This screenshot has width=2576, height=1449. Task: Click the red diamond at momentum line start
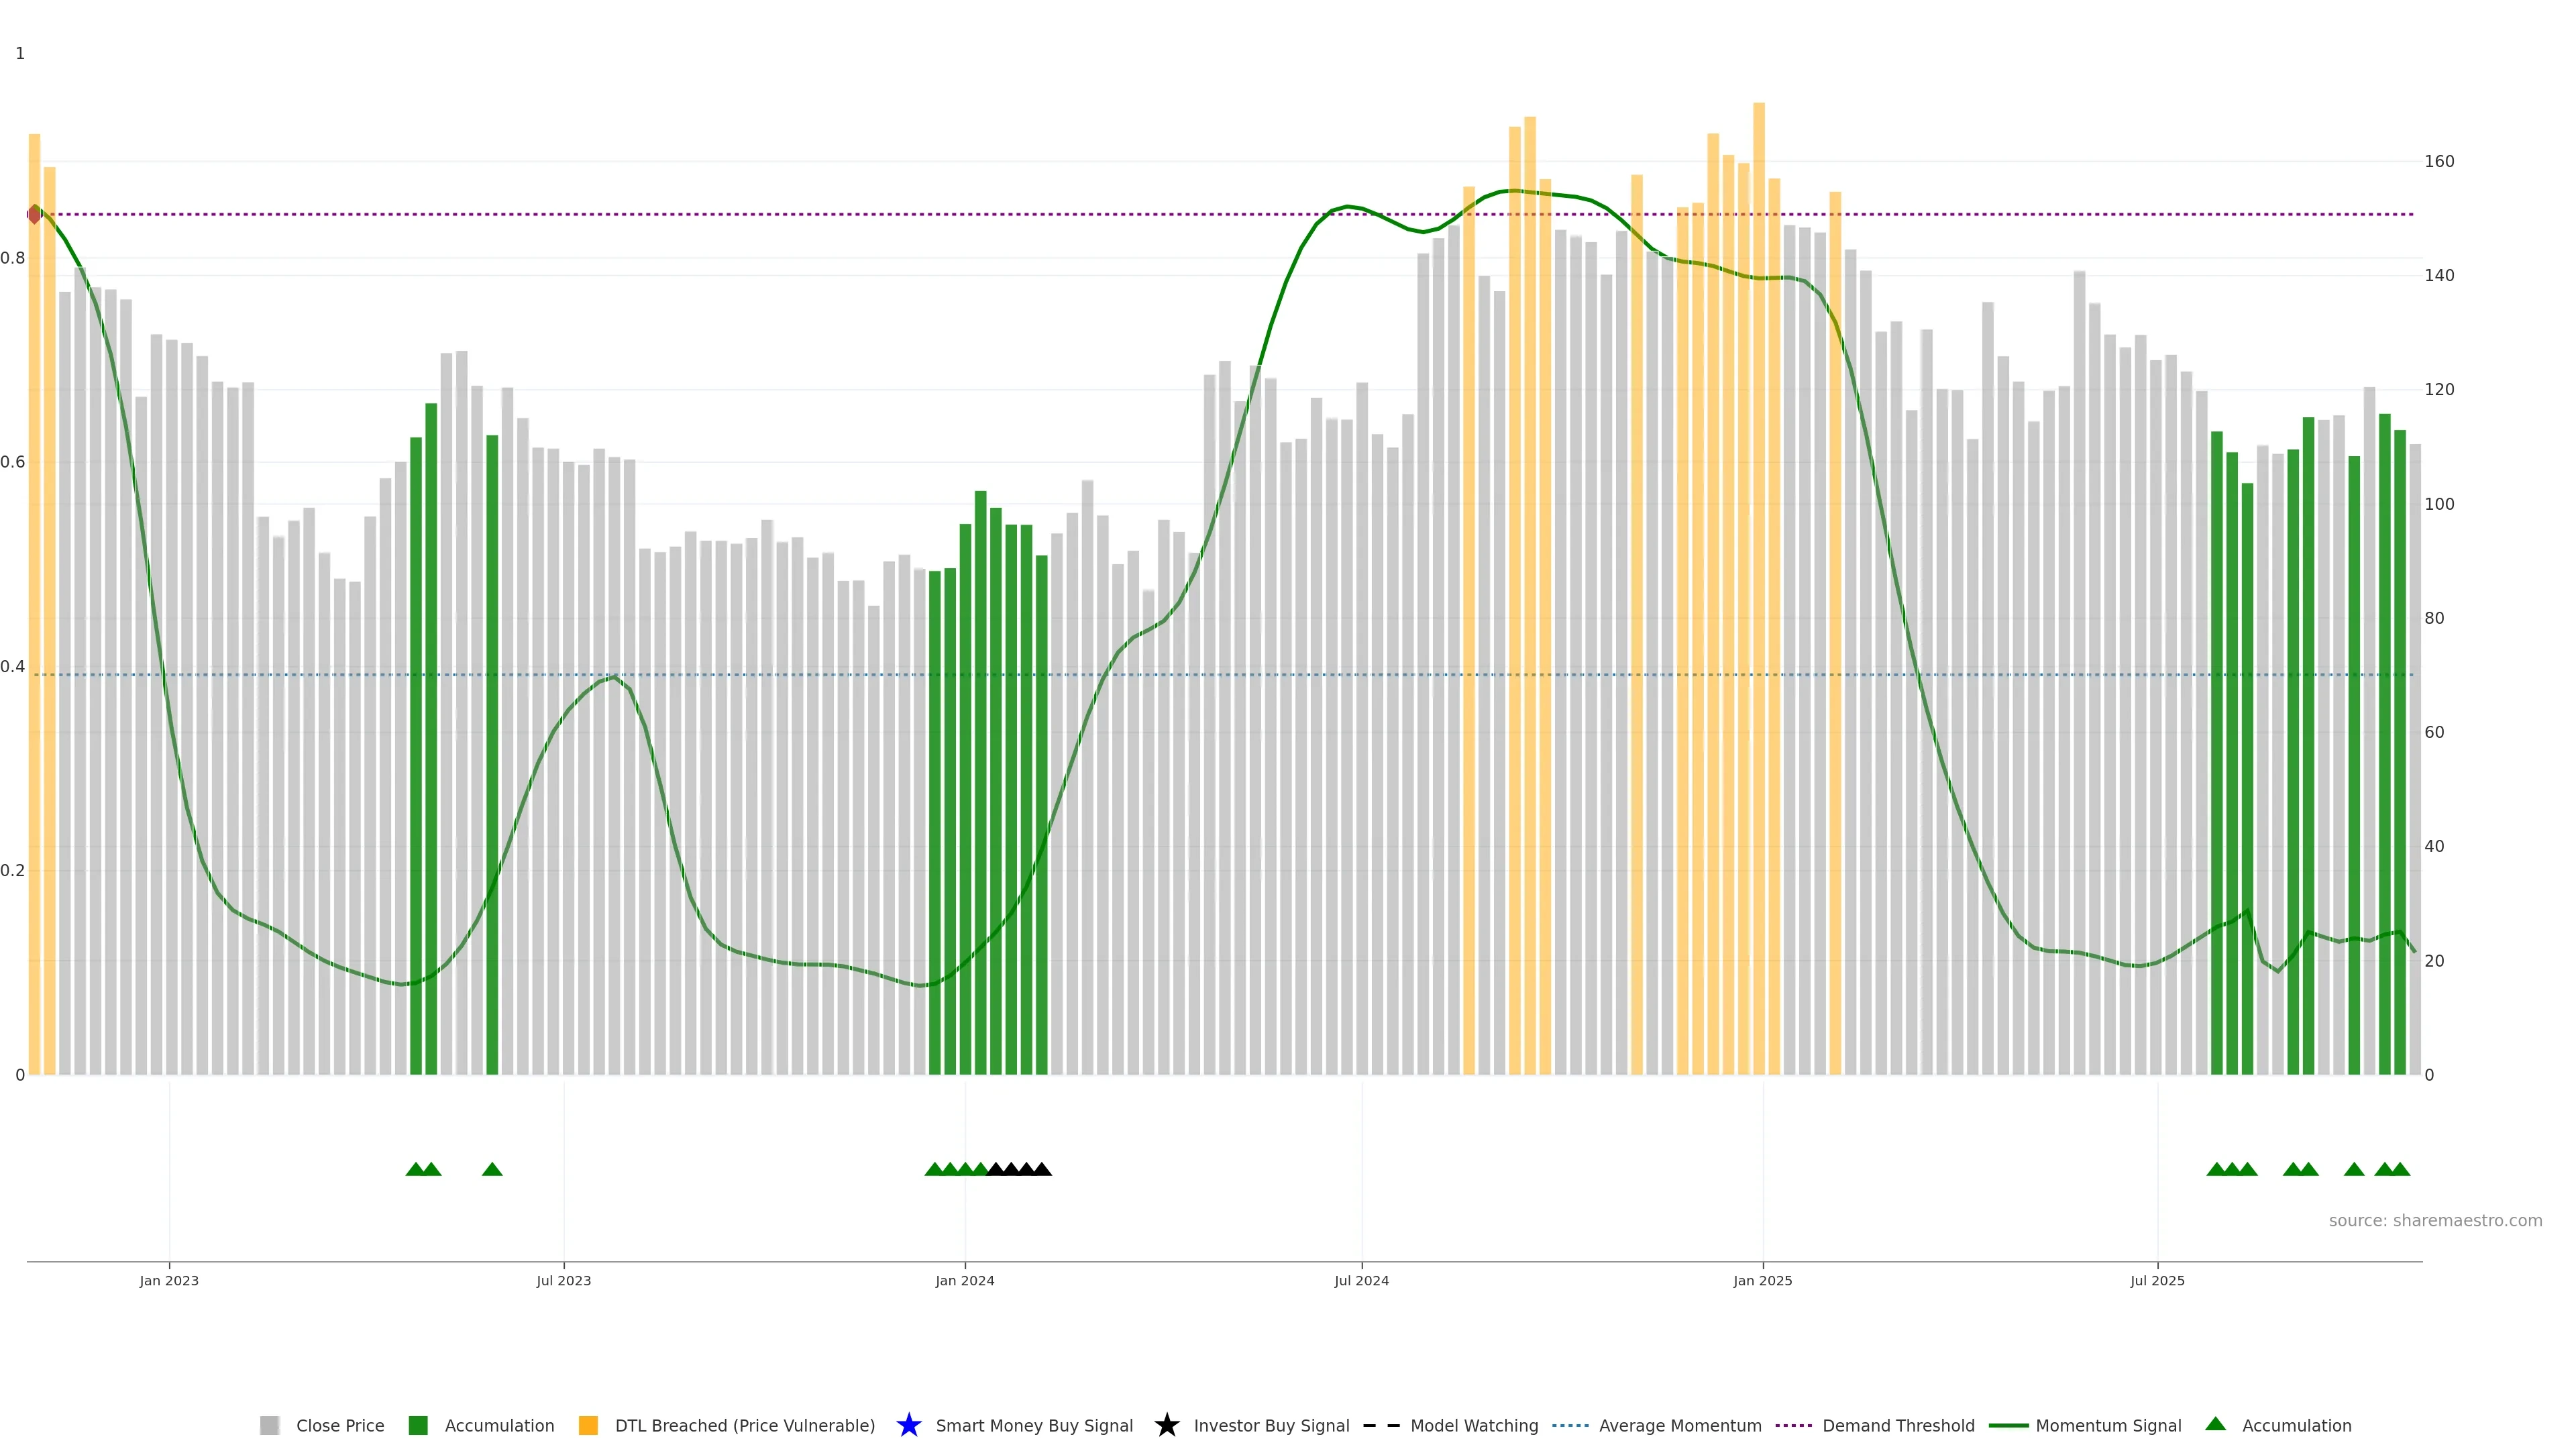click(35, 214)
